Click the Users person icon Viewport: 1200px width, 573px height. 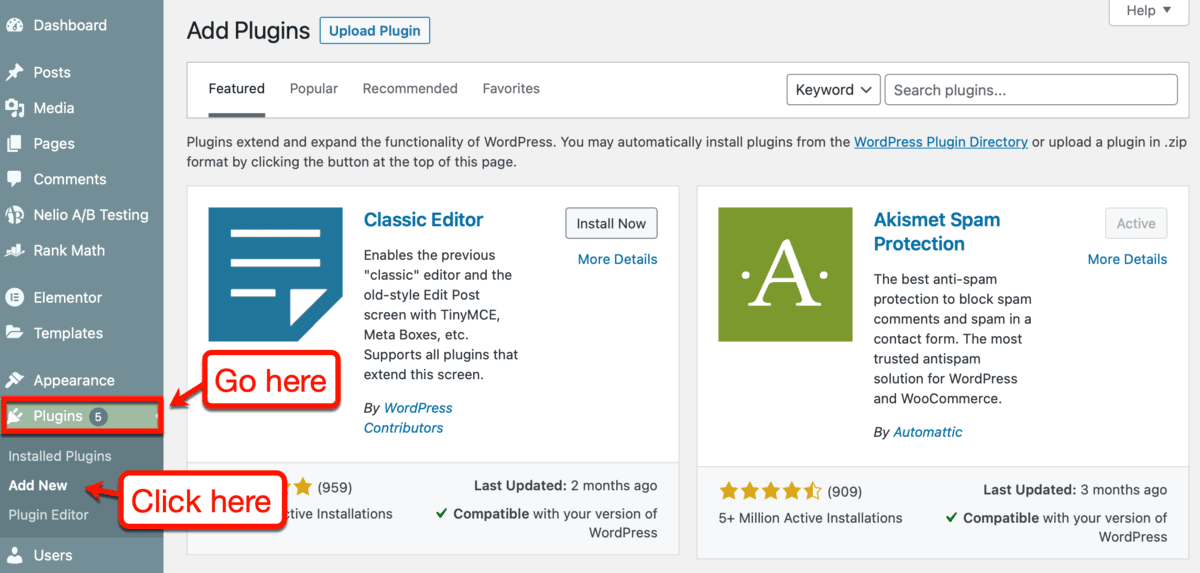click(x=14, y=555)
